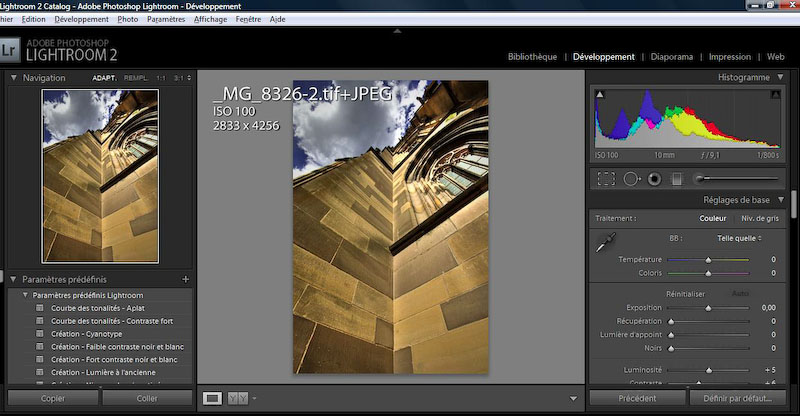Open the navigator 3:1 zoom level dropdown
This screenshot has width=800, height=416.
(183, 78)
